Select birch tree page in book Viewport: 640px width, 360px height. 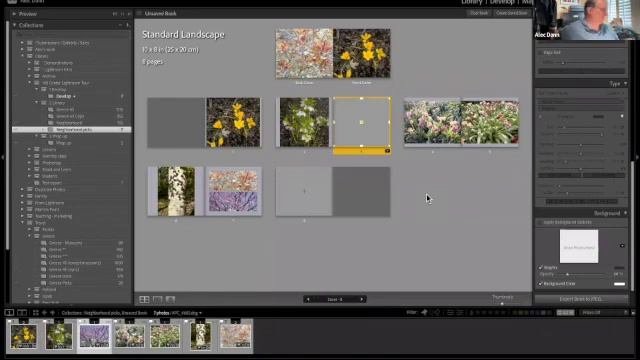(176, 191)
